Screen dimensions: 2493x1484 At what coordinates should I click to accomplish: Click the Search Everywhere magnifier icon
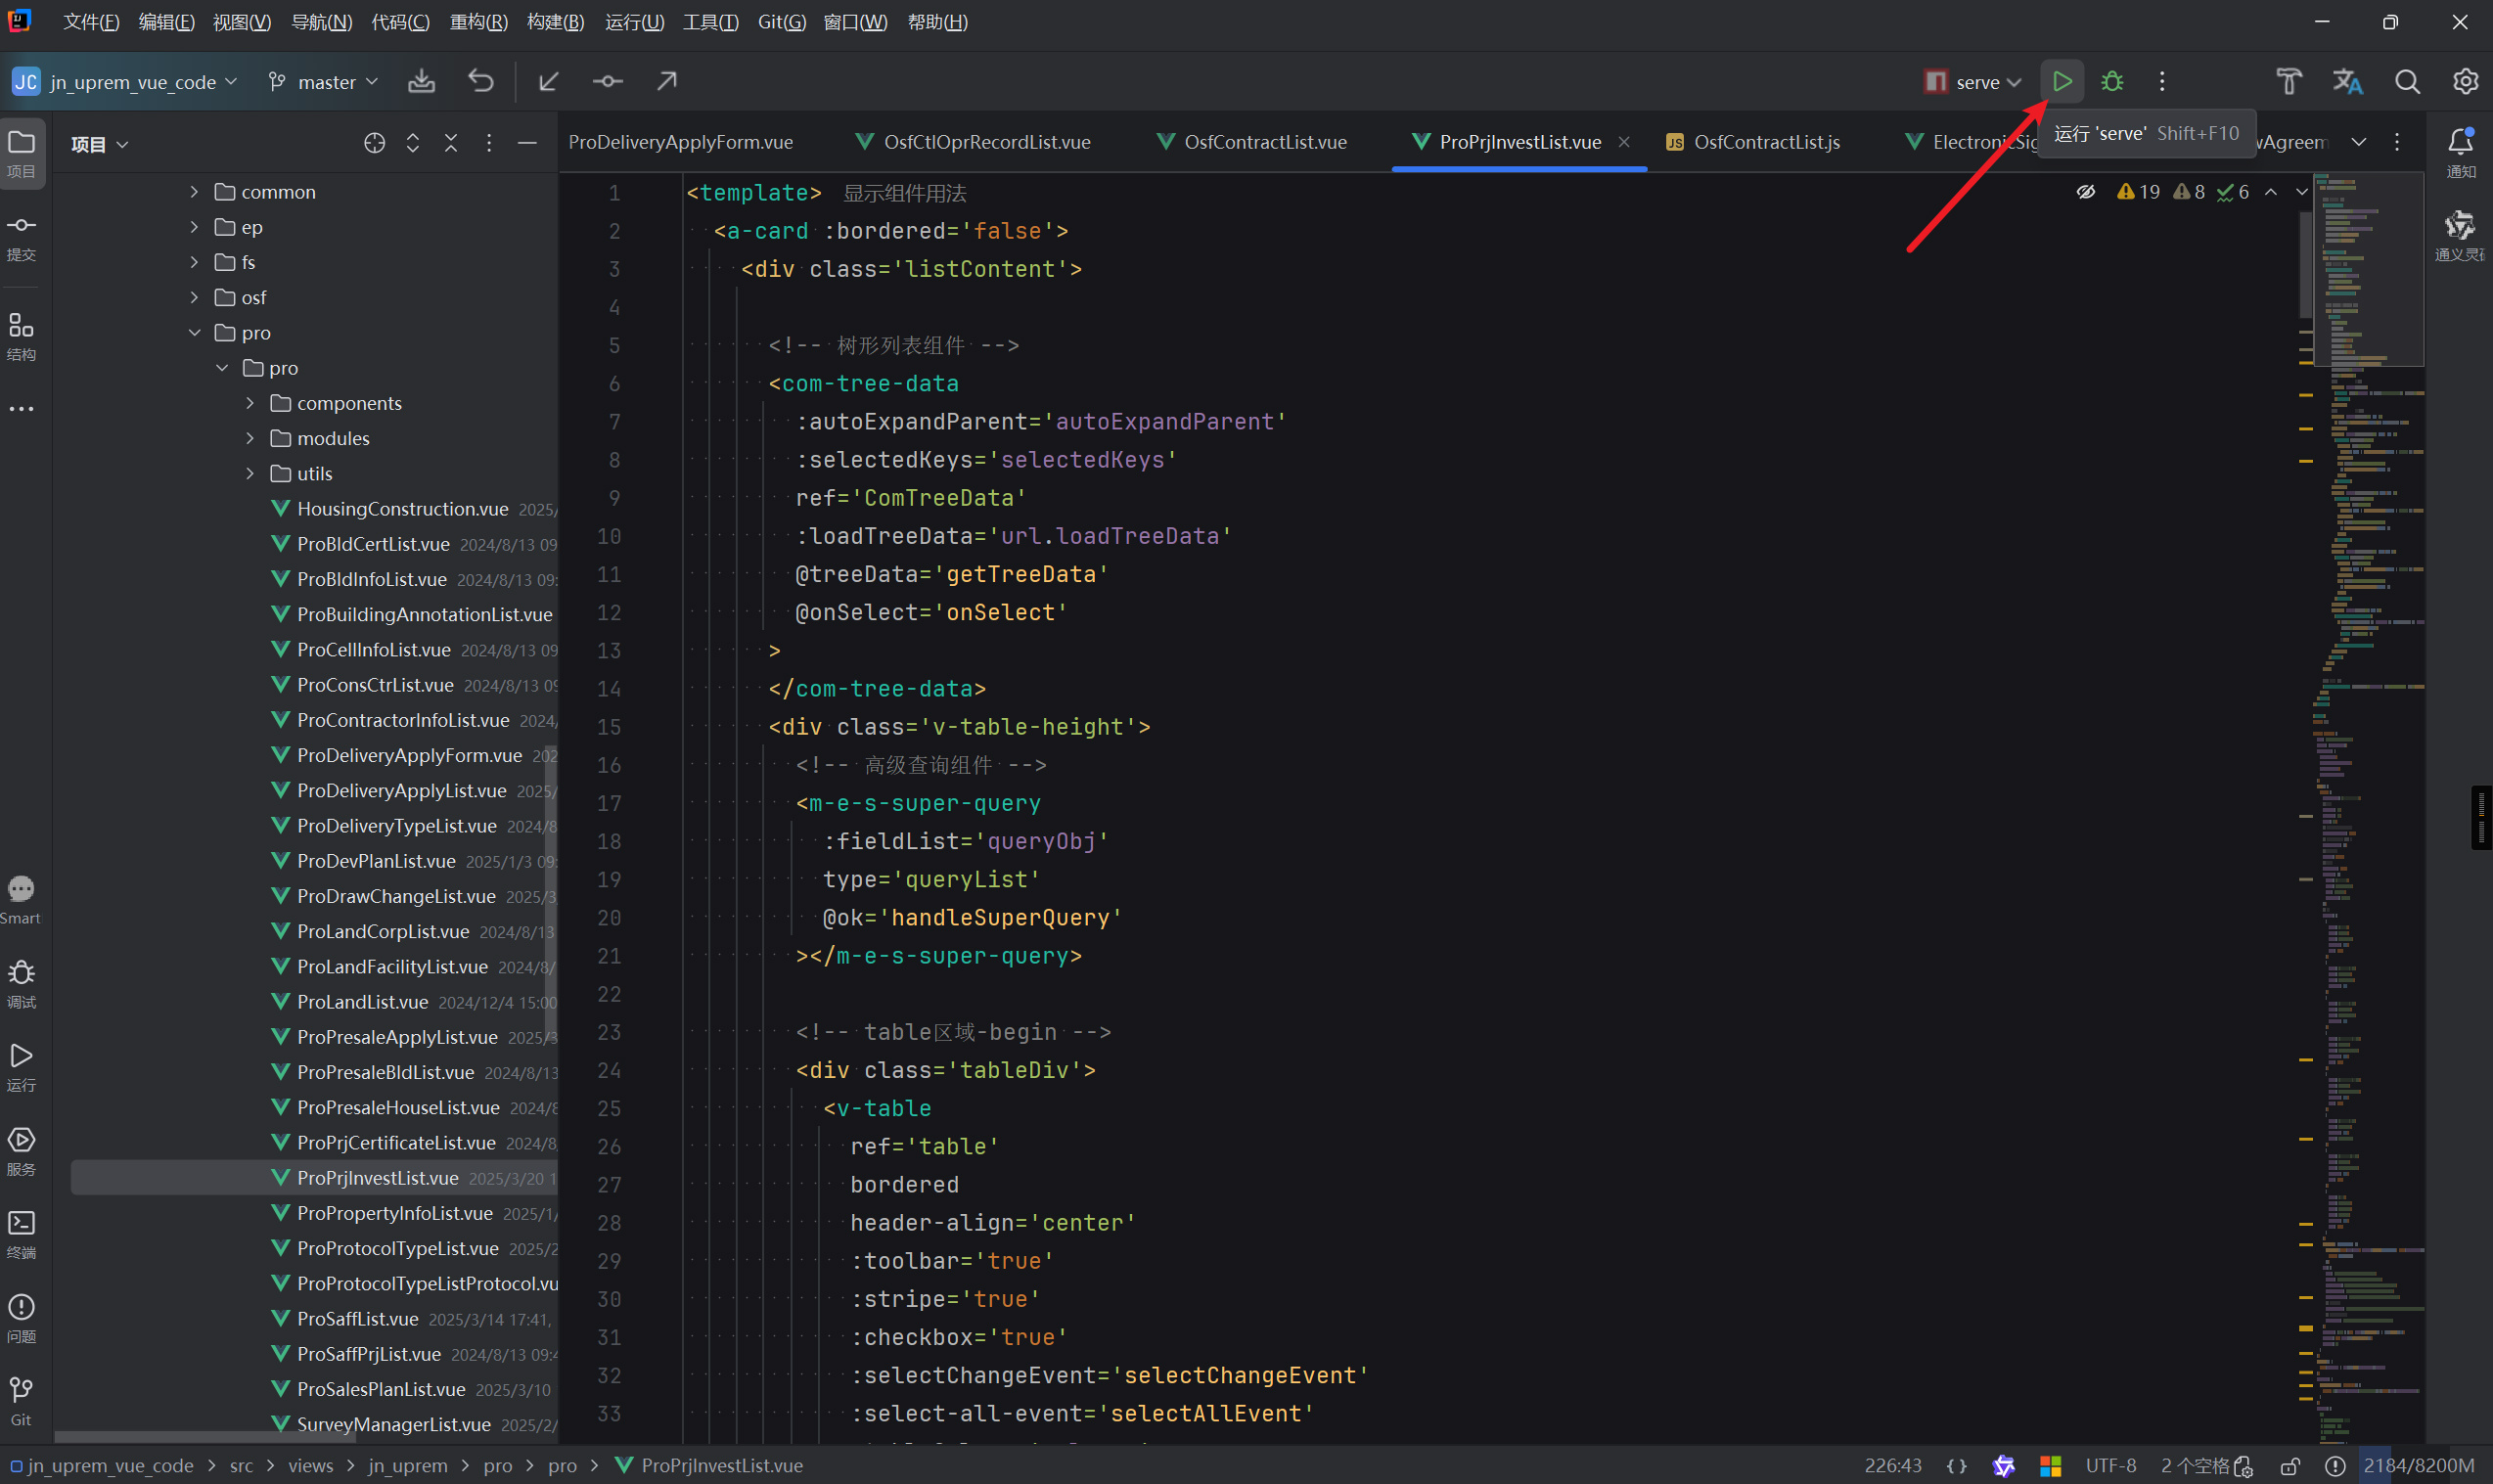tap(2407, 81)
